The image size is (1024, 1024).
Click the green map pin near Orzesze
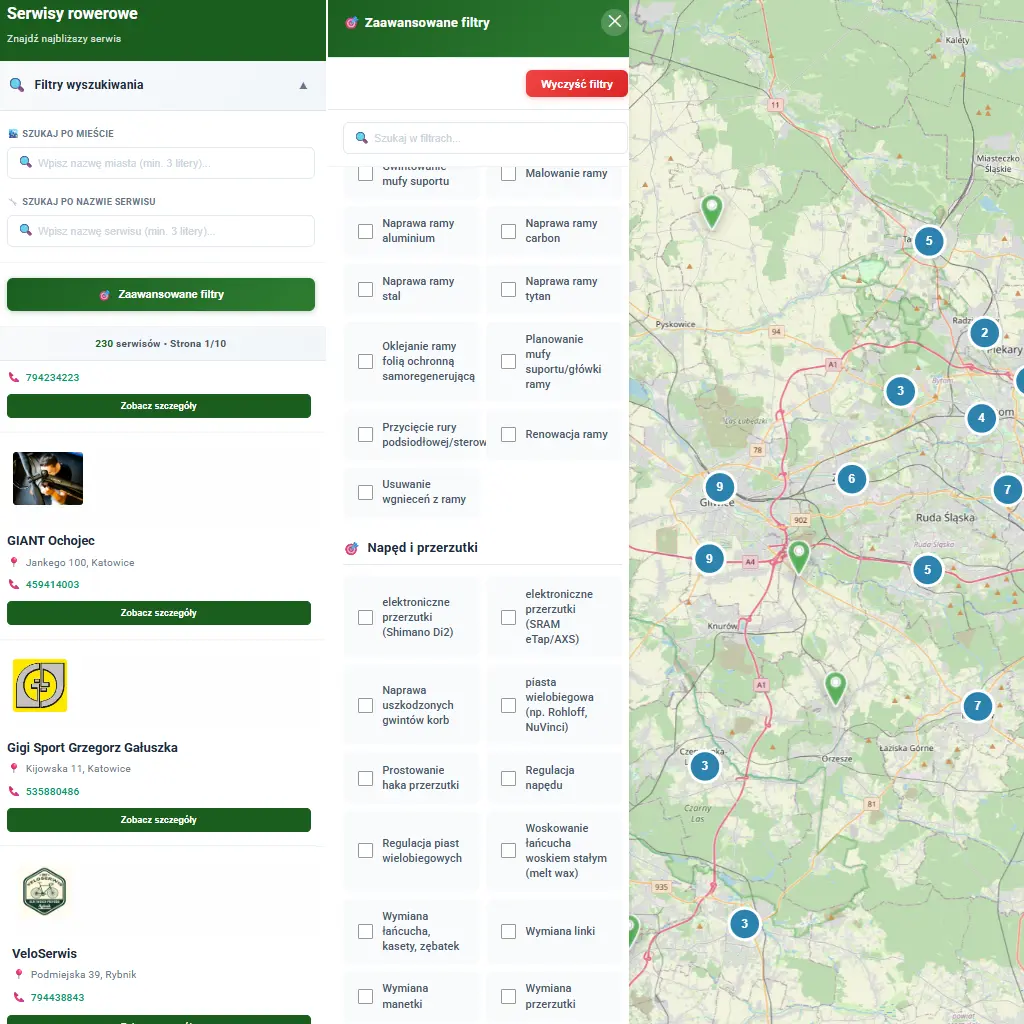835,688
